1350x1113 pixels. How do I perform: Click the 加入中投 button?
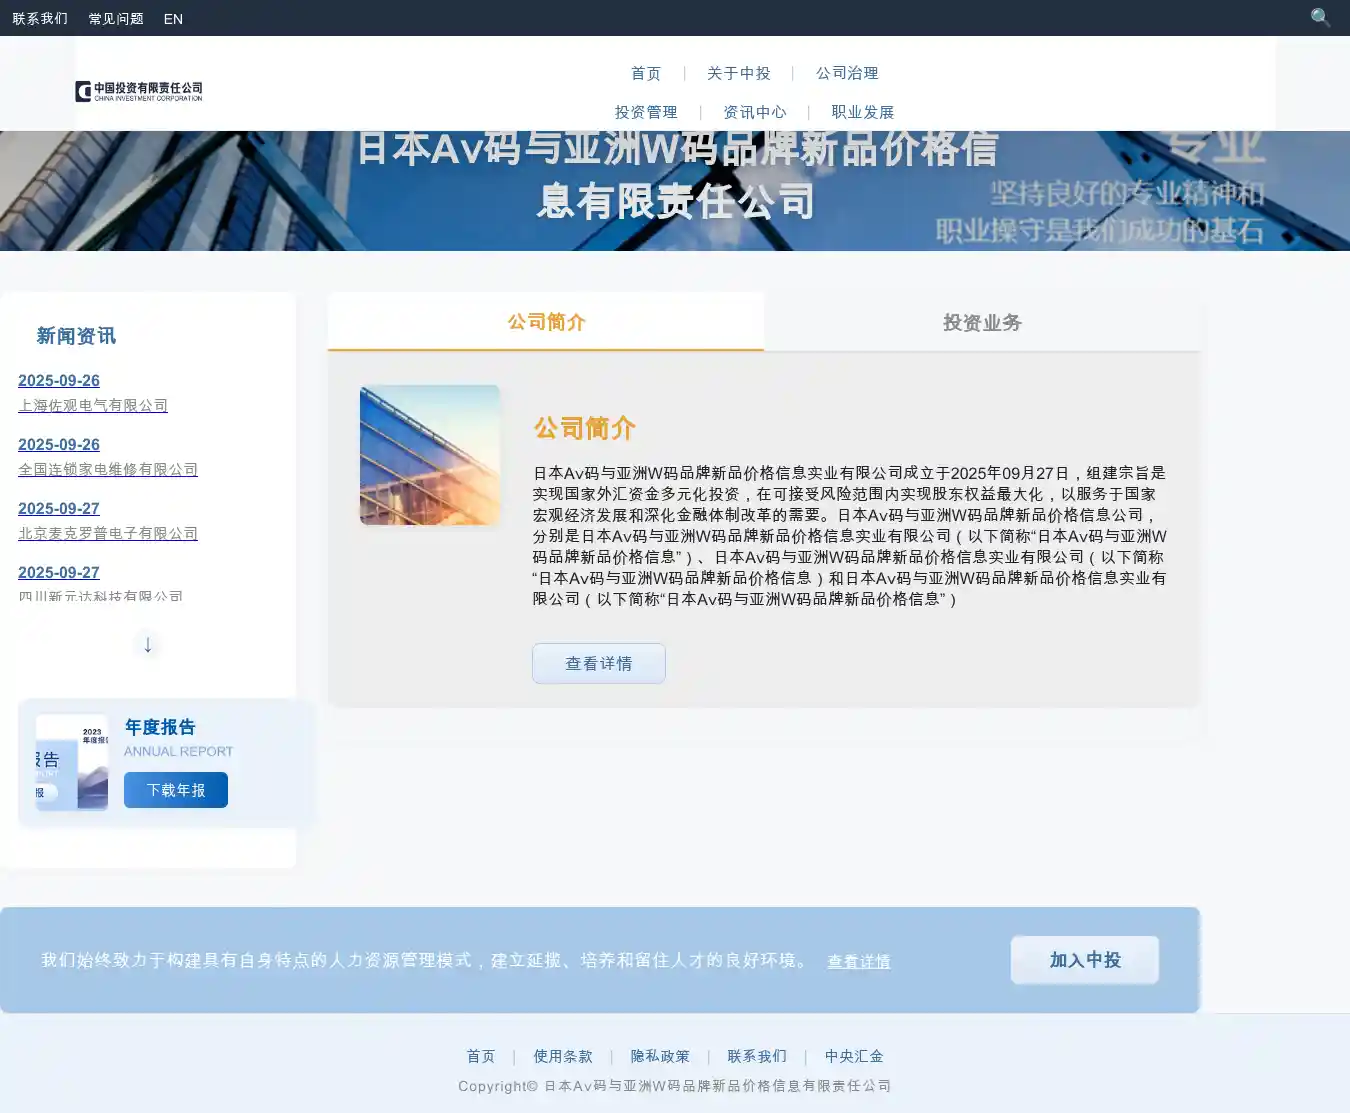pos(1085,960)
